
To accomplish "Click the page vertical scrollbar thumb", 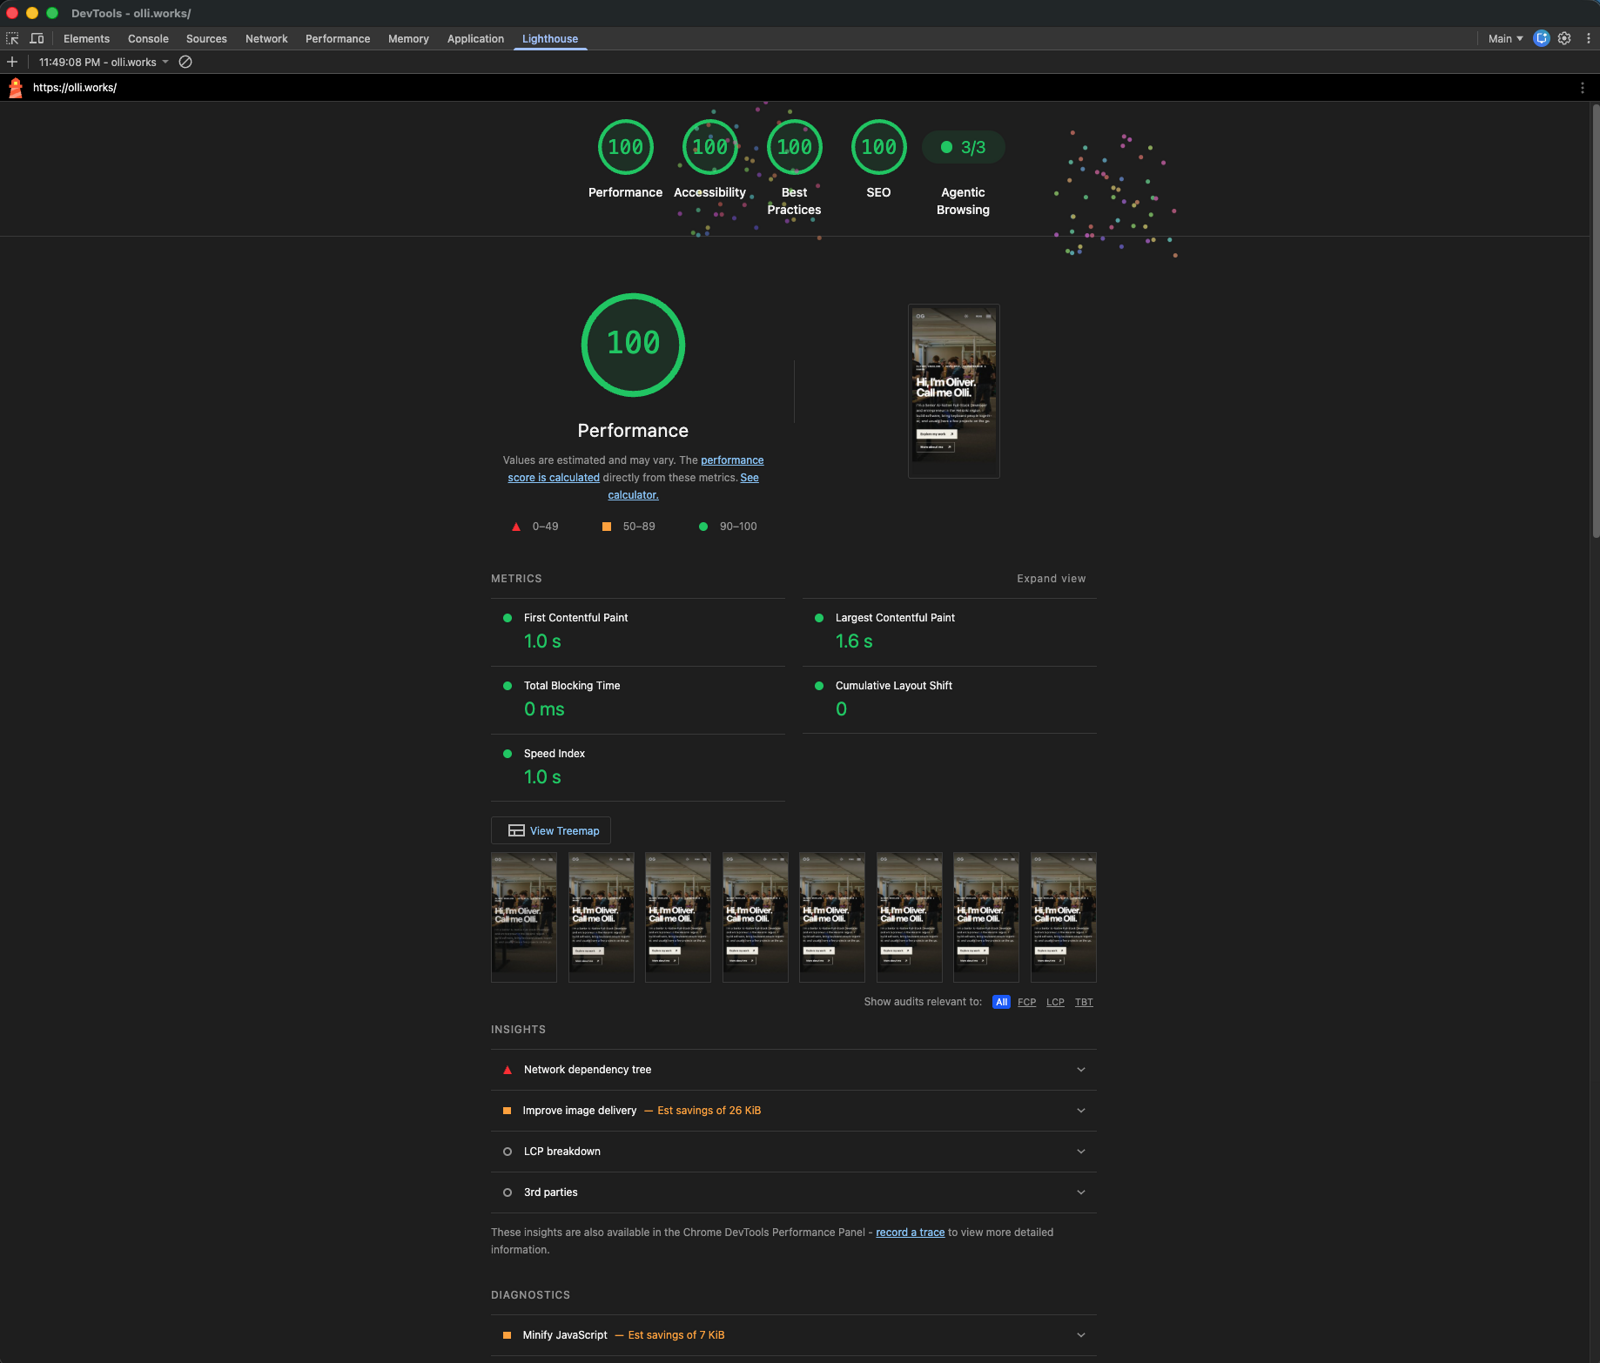I will click(1595, 322).
